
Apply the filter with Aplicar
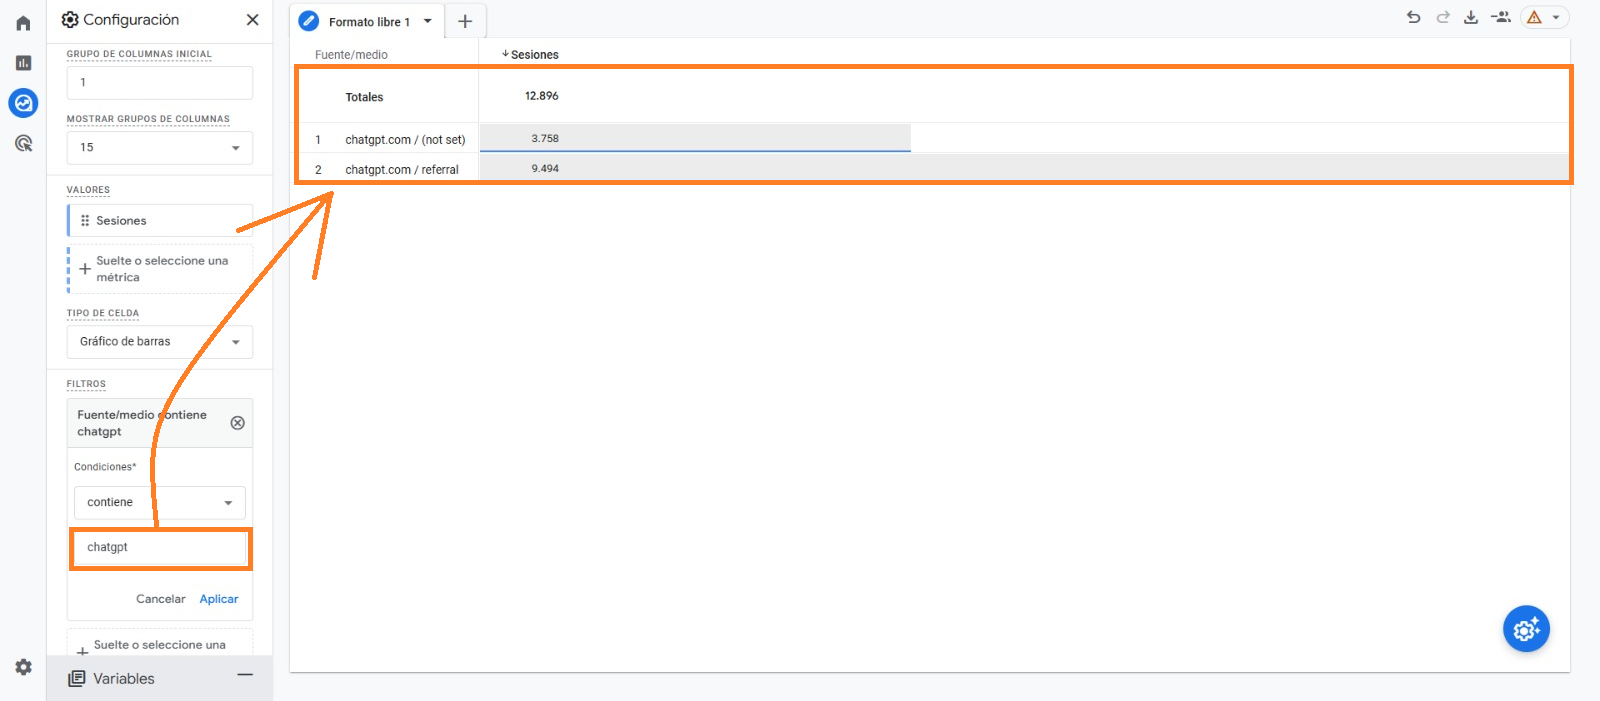(x=219, y=599)
